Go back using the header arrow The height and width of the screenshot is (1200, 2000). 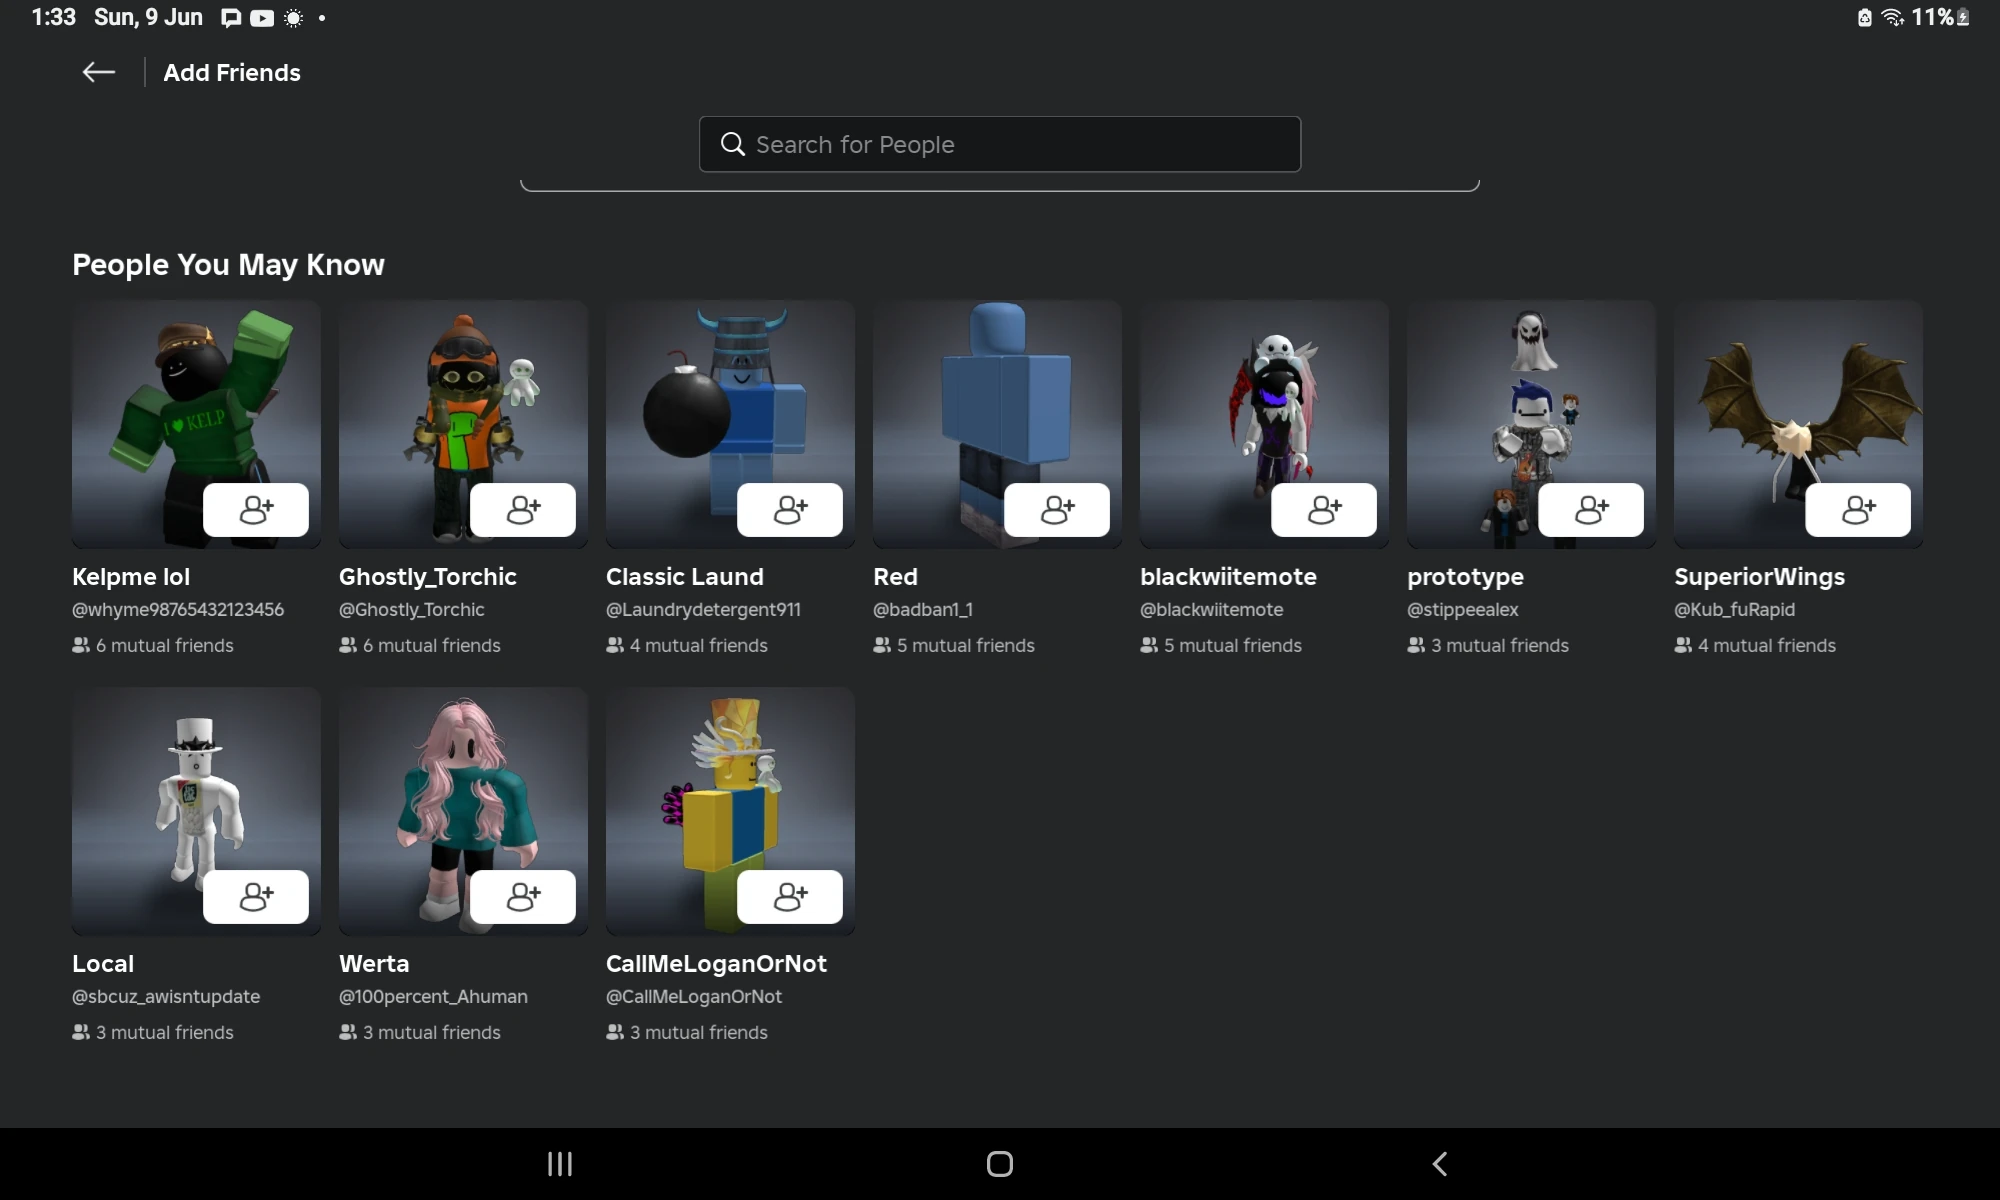(98, 72)
